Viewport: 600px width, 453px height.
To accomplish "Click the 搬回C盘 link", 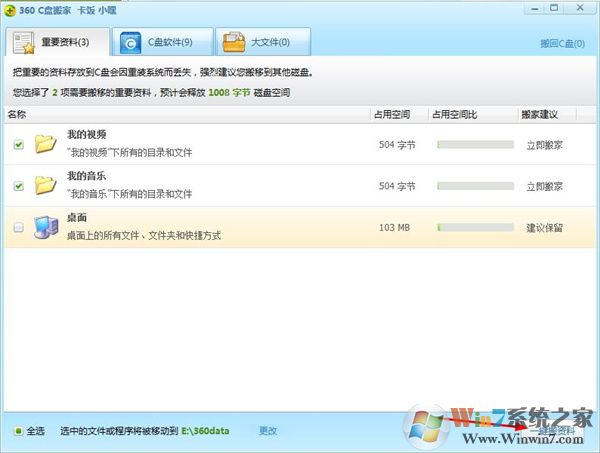I will [x=564, y=45].
